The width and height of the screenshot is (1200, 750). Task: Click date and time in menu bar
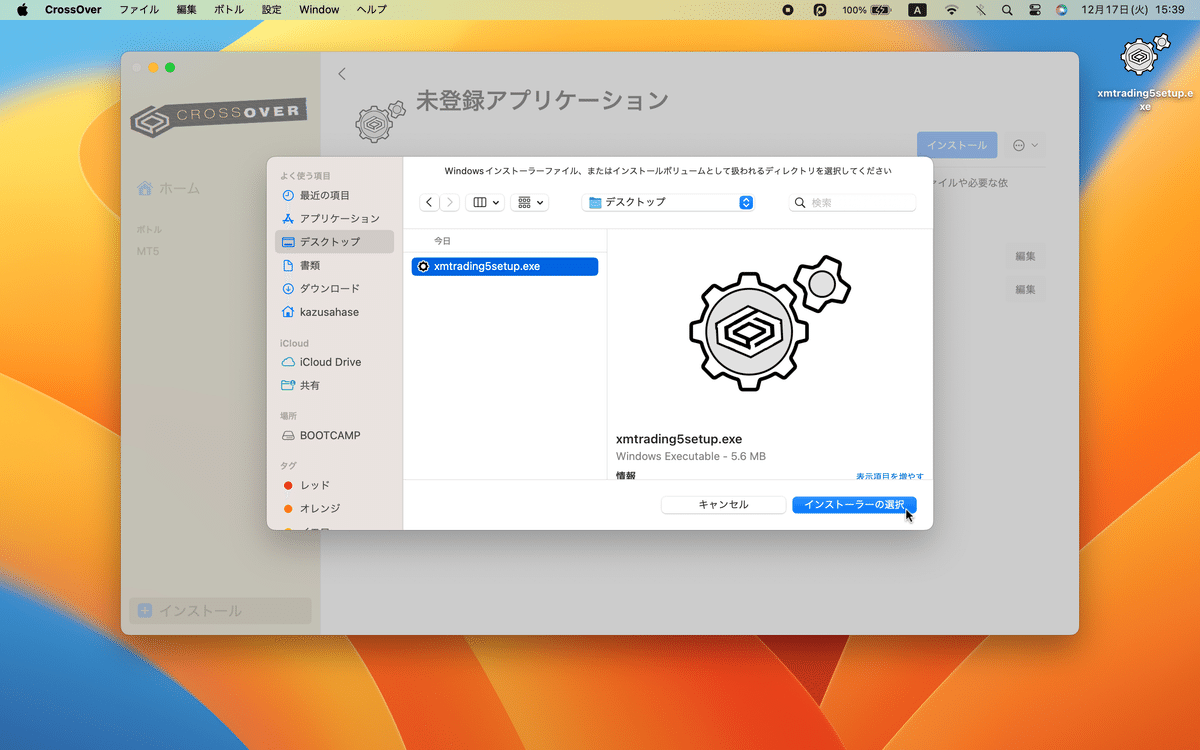coord(1133,10)
